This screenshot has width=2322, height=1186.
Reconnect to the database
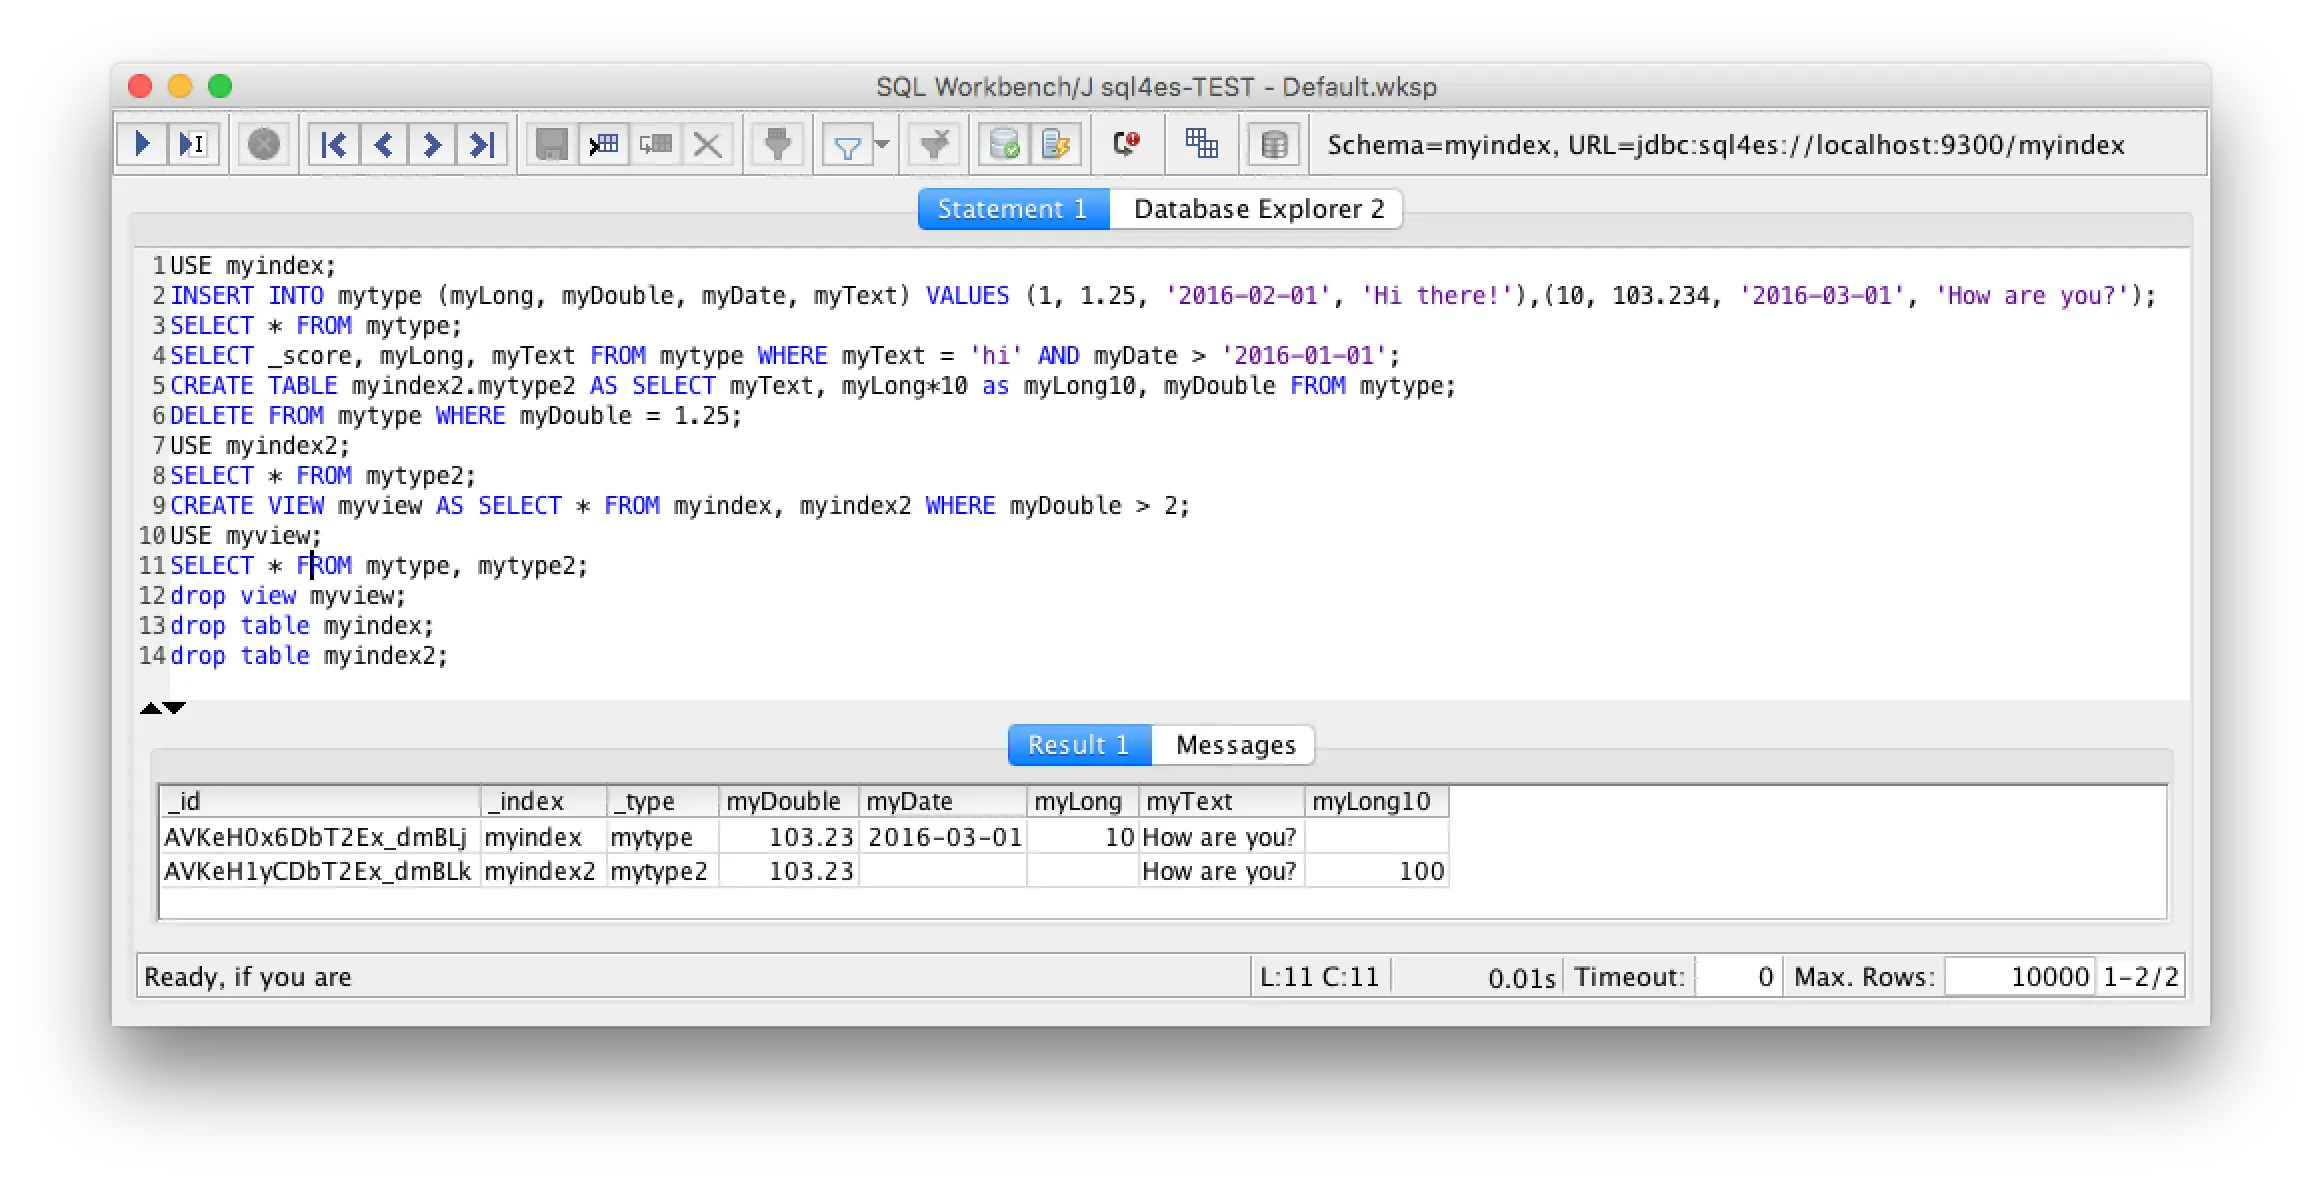coord(1127,143)
